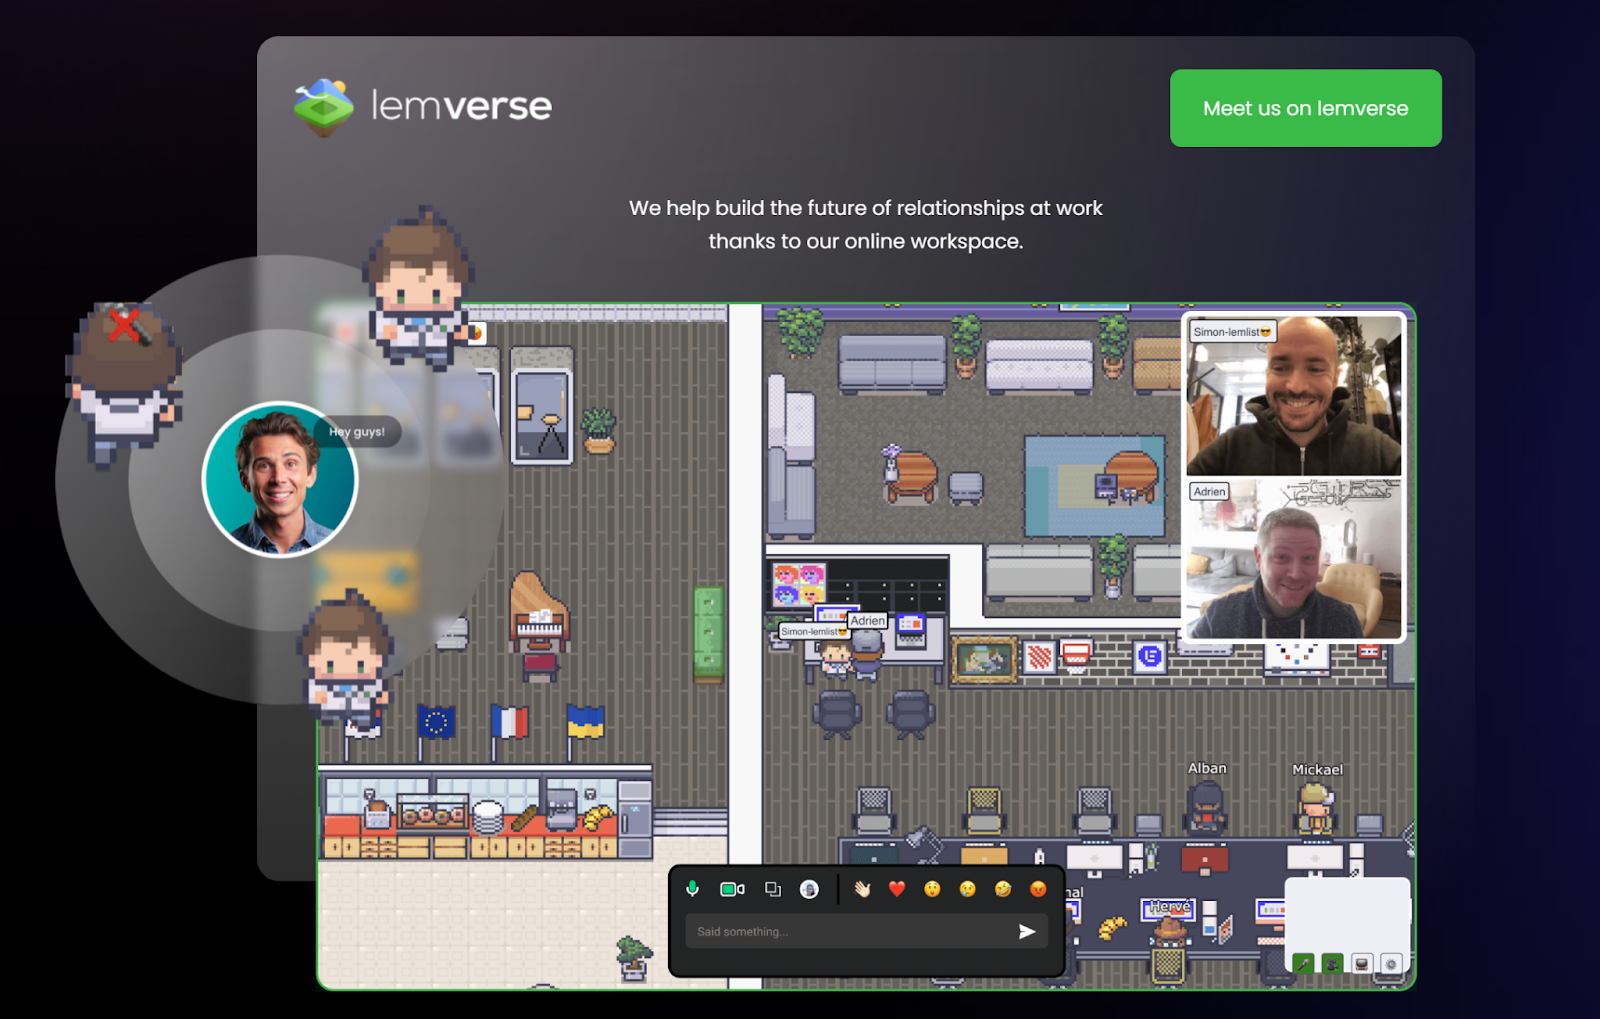Send the red heart reaction
The height and width of the screenshot is (1019, 1600).
tap(895, 888)
